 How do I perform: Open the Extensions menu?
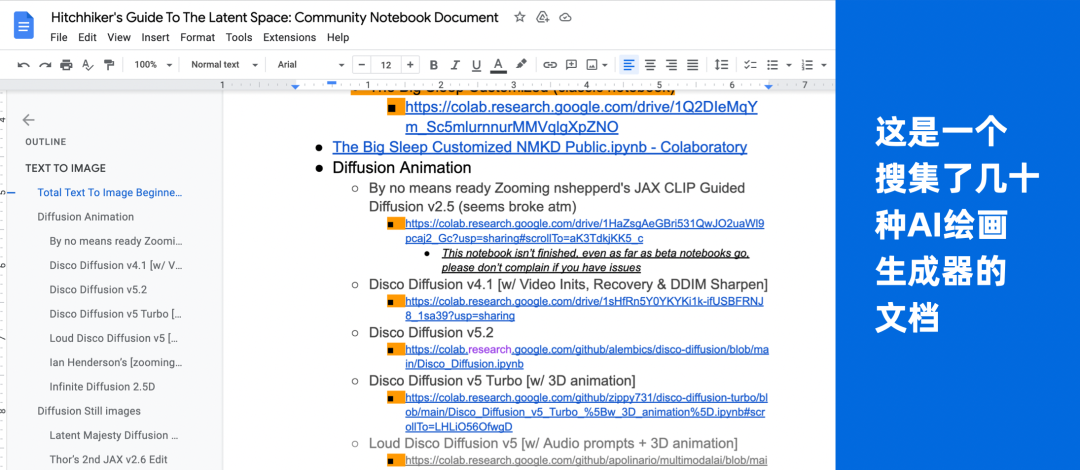(x=290, y=37)
